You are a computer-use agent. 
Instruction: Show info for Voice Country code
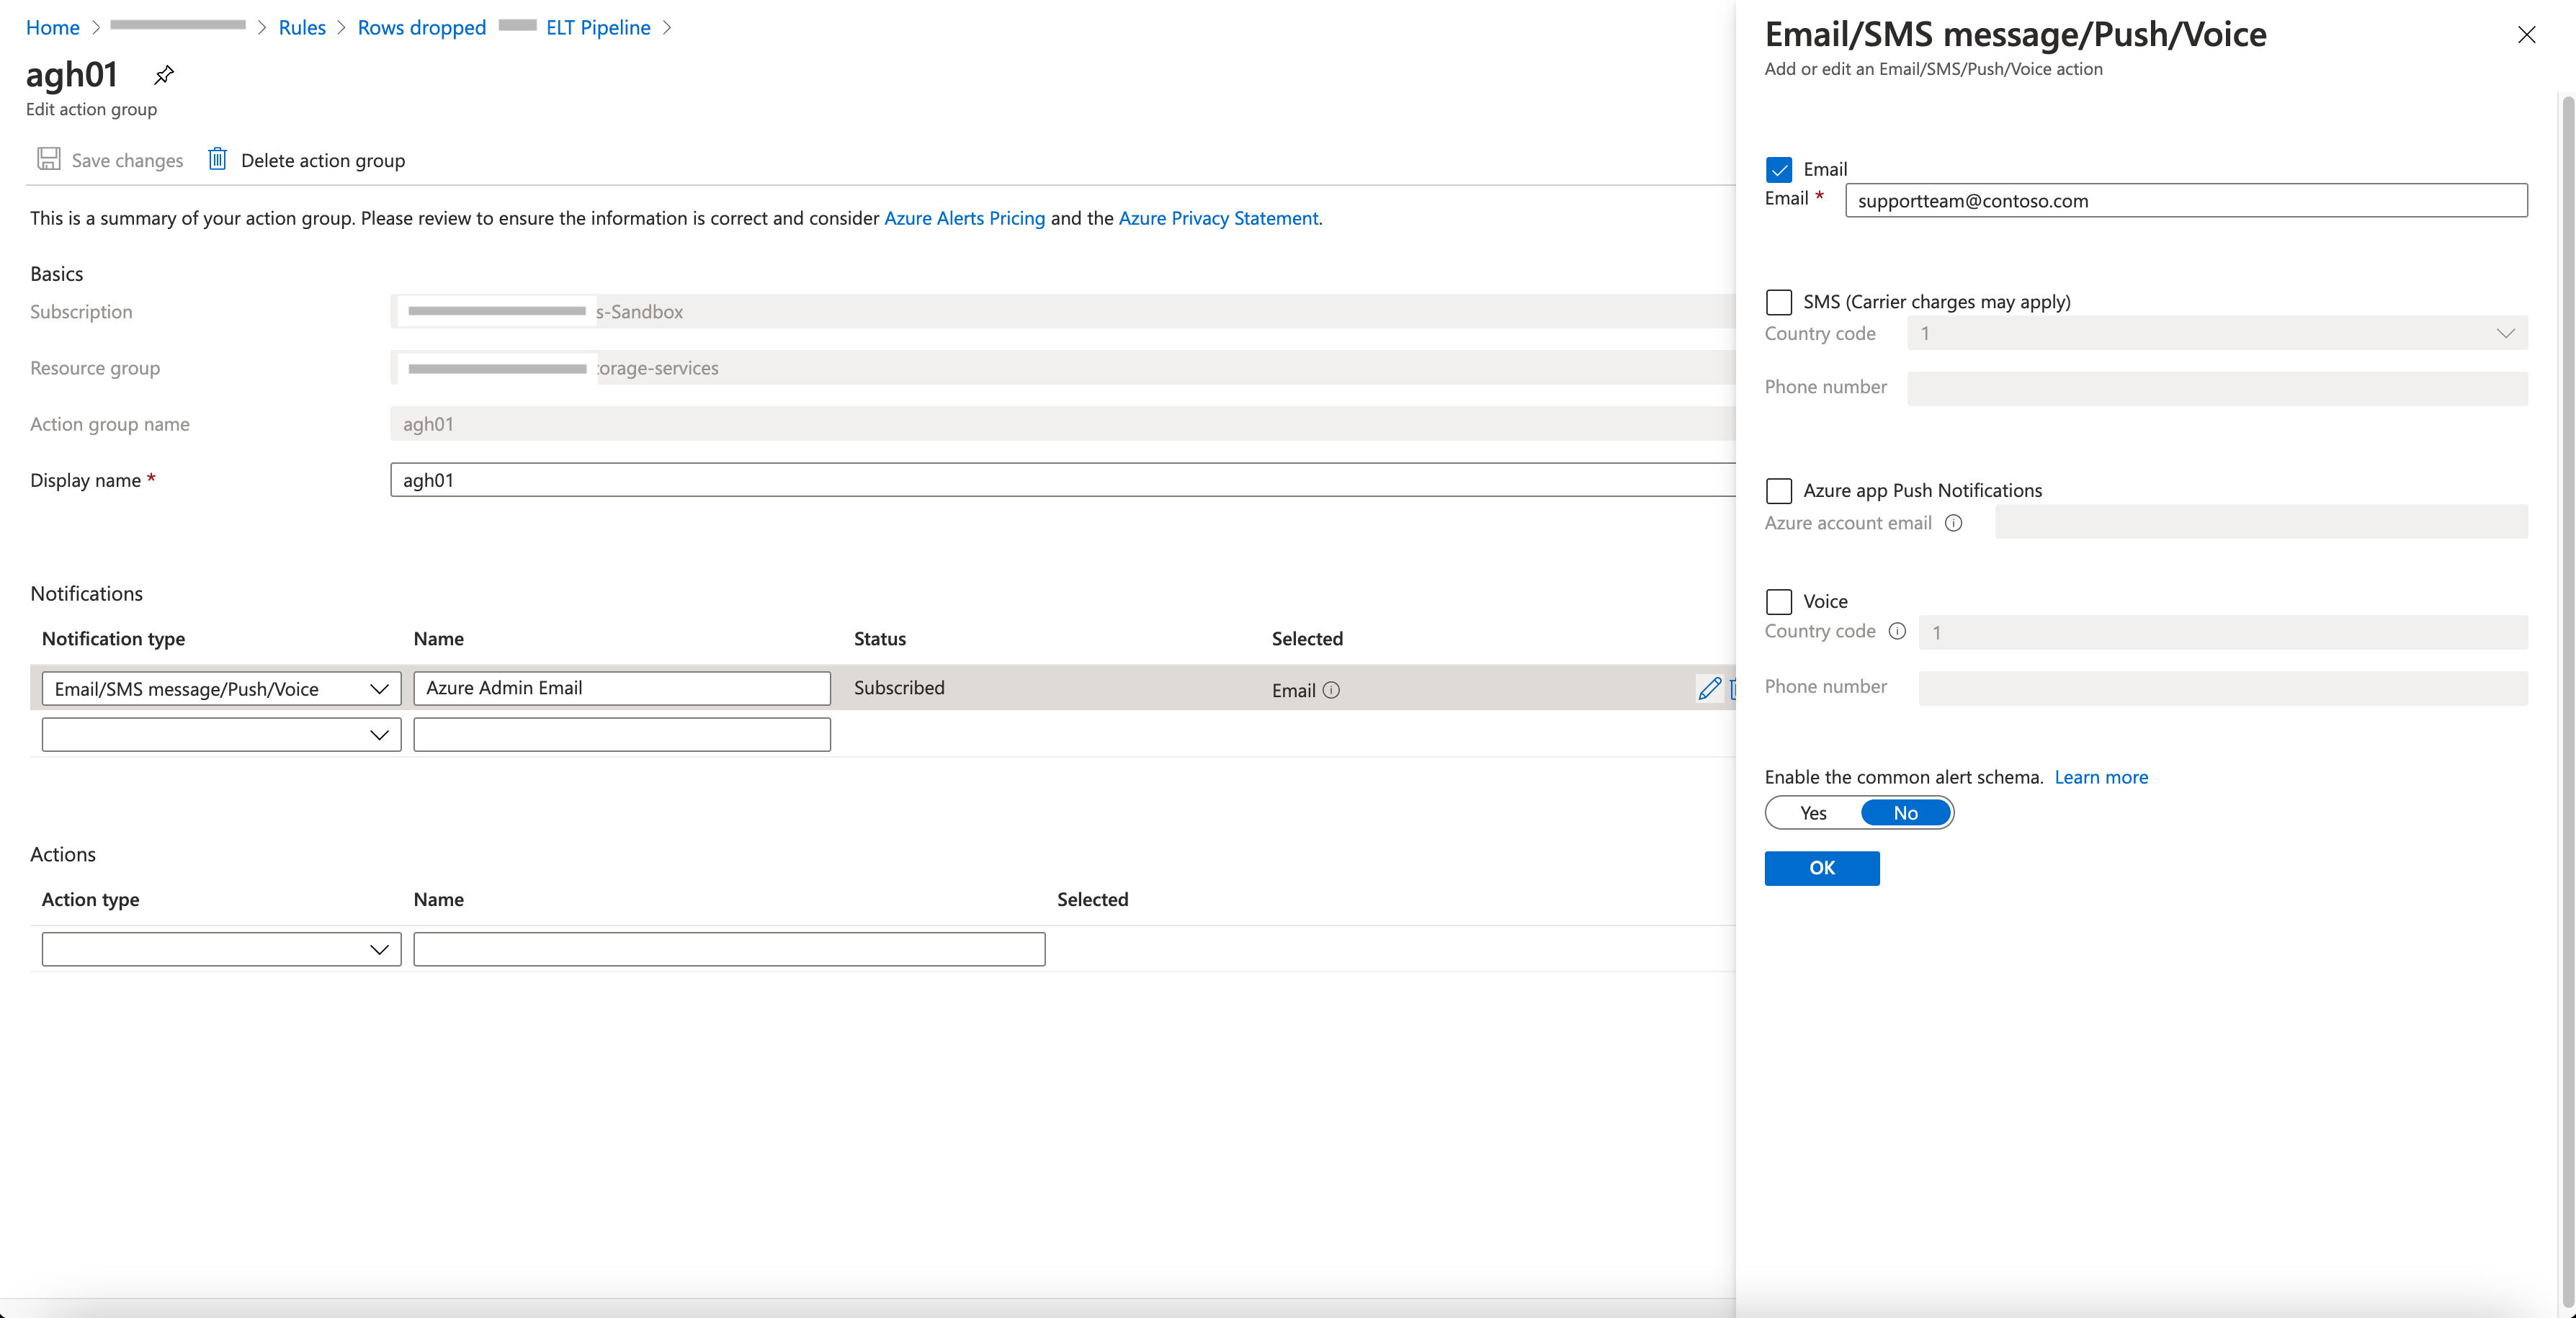[1897, 631]
